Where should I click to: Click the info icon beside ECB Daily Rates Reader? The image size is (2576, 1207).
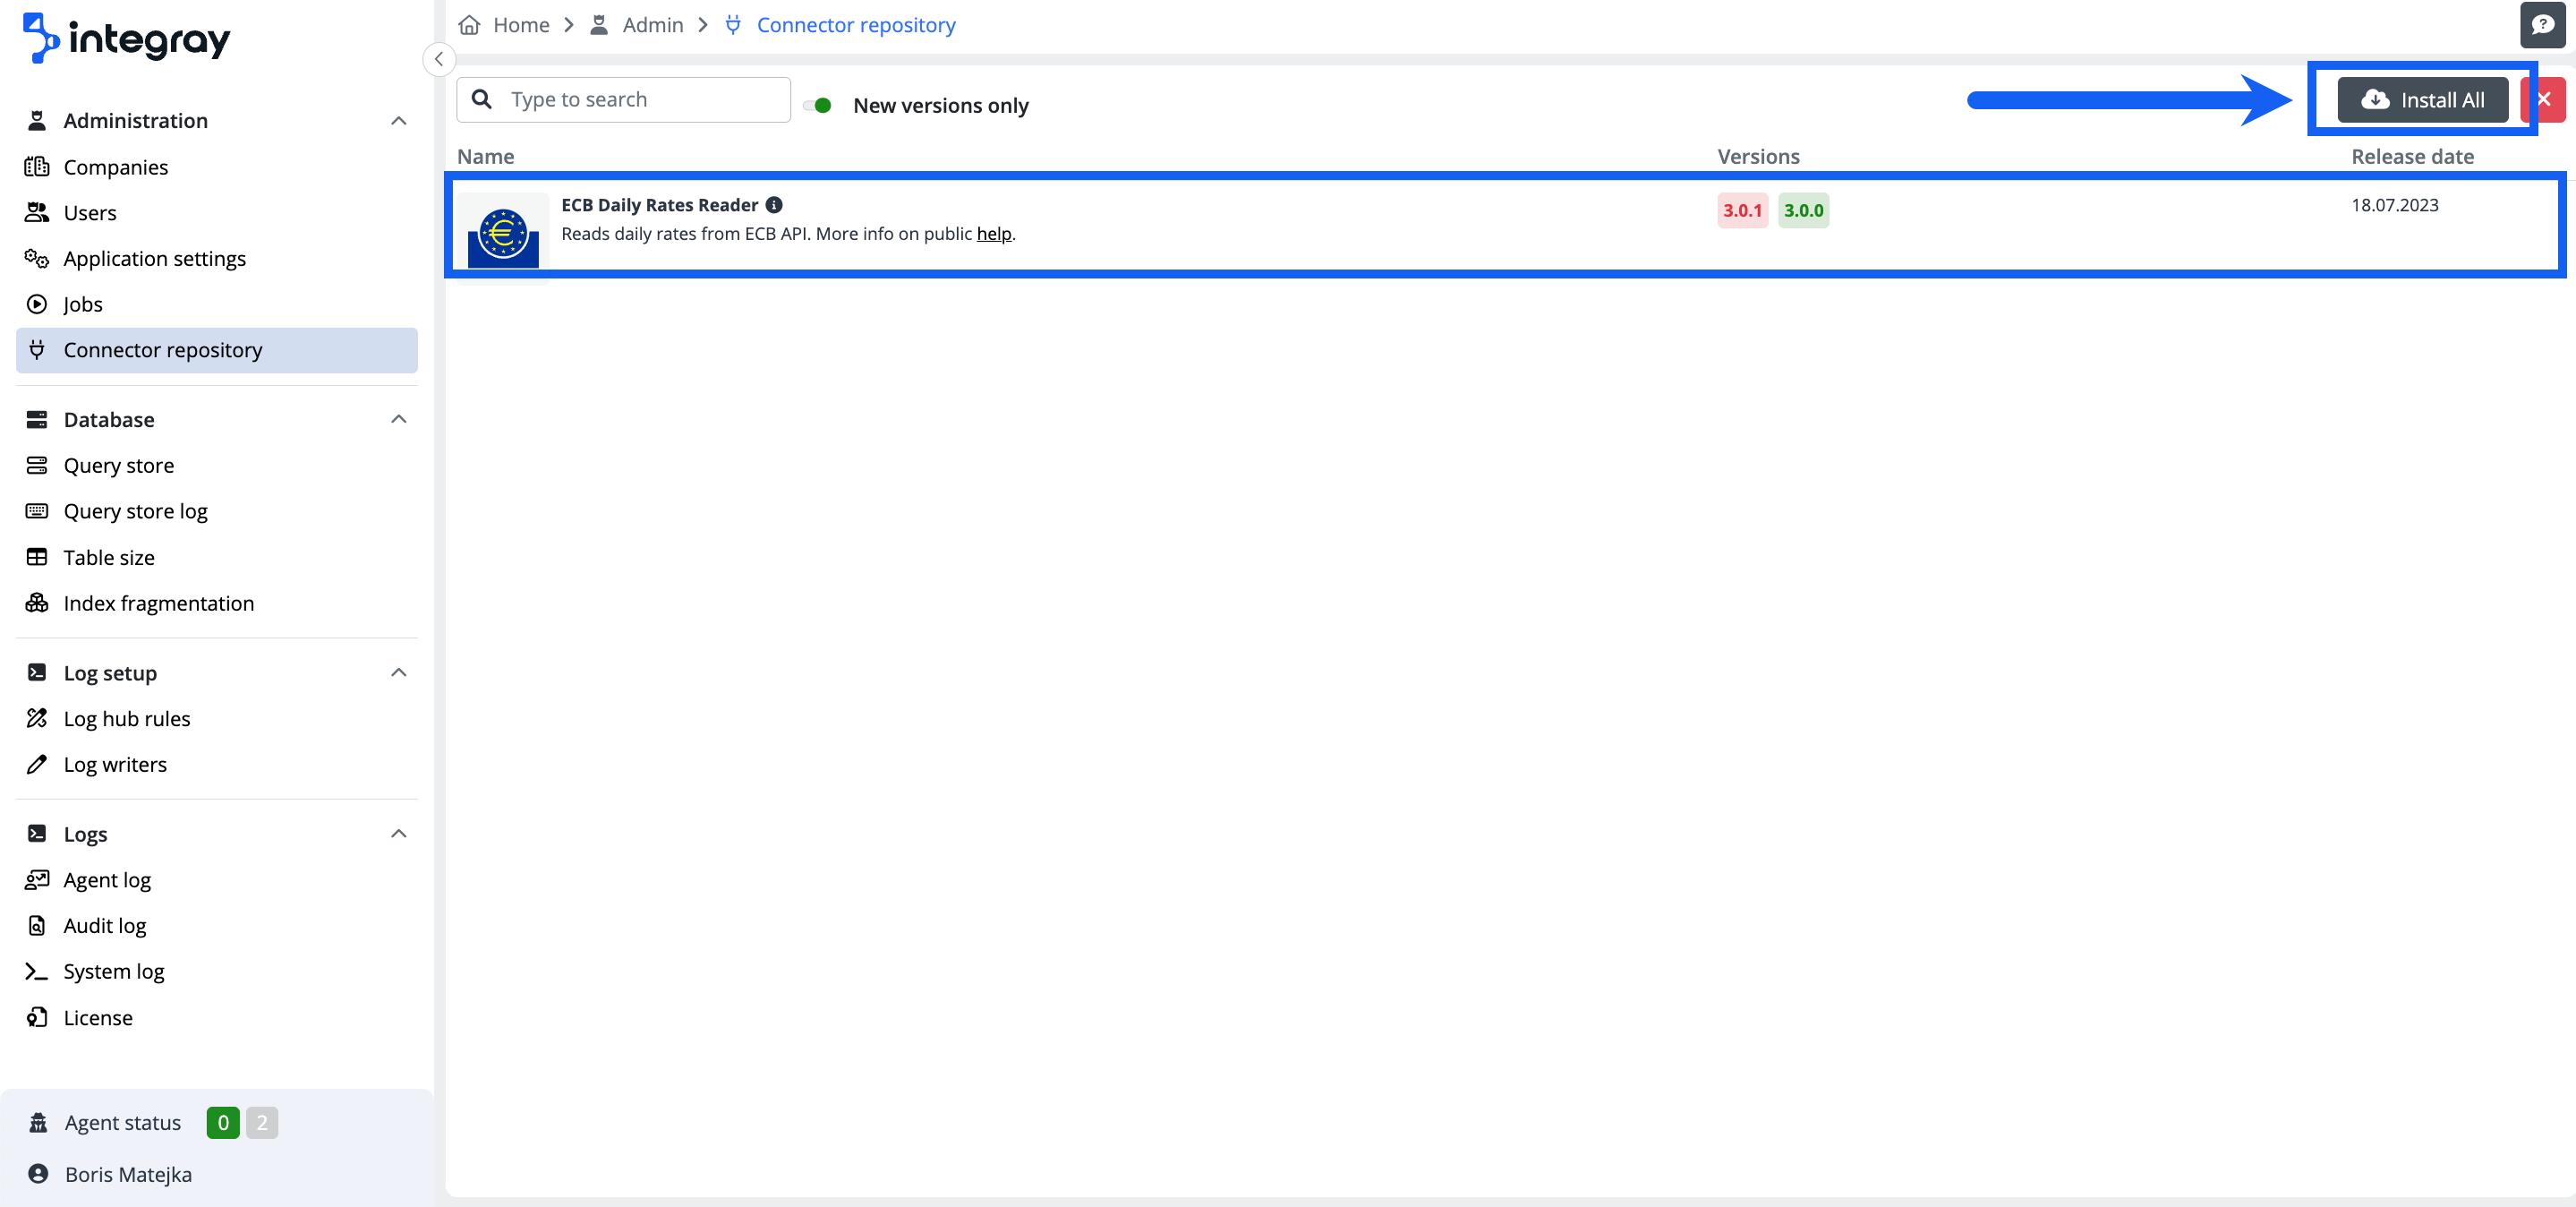tap(774, 205)
